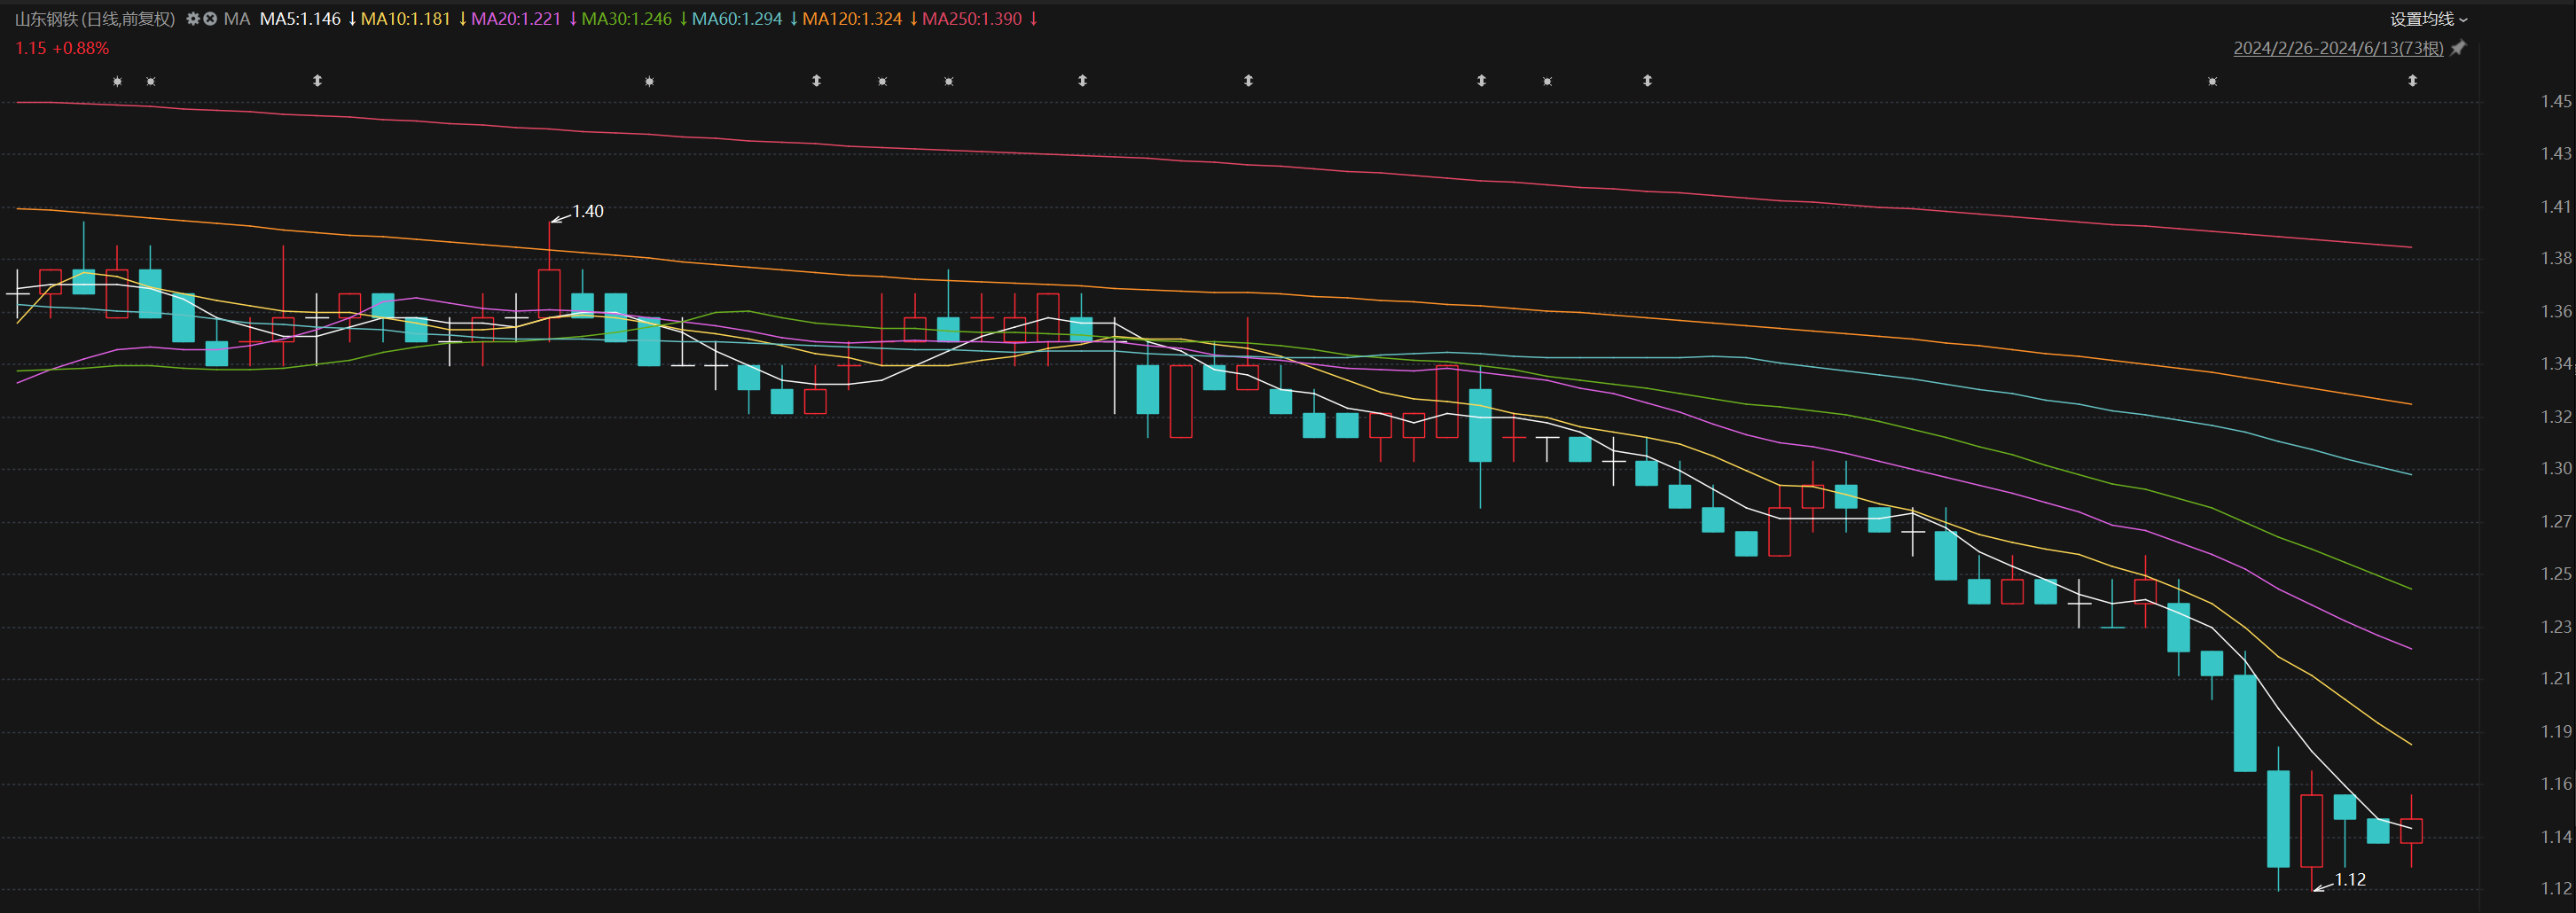Click the MA indicator name label
The height and width of the screenshot is (913, 2576).
point(237,19)
